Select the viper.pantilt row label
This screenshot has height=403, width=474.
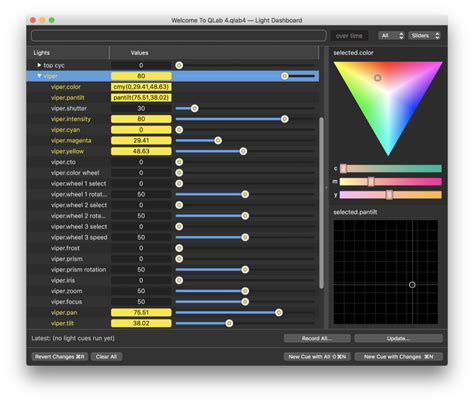pos(68,98)
